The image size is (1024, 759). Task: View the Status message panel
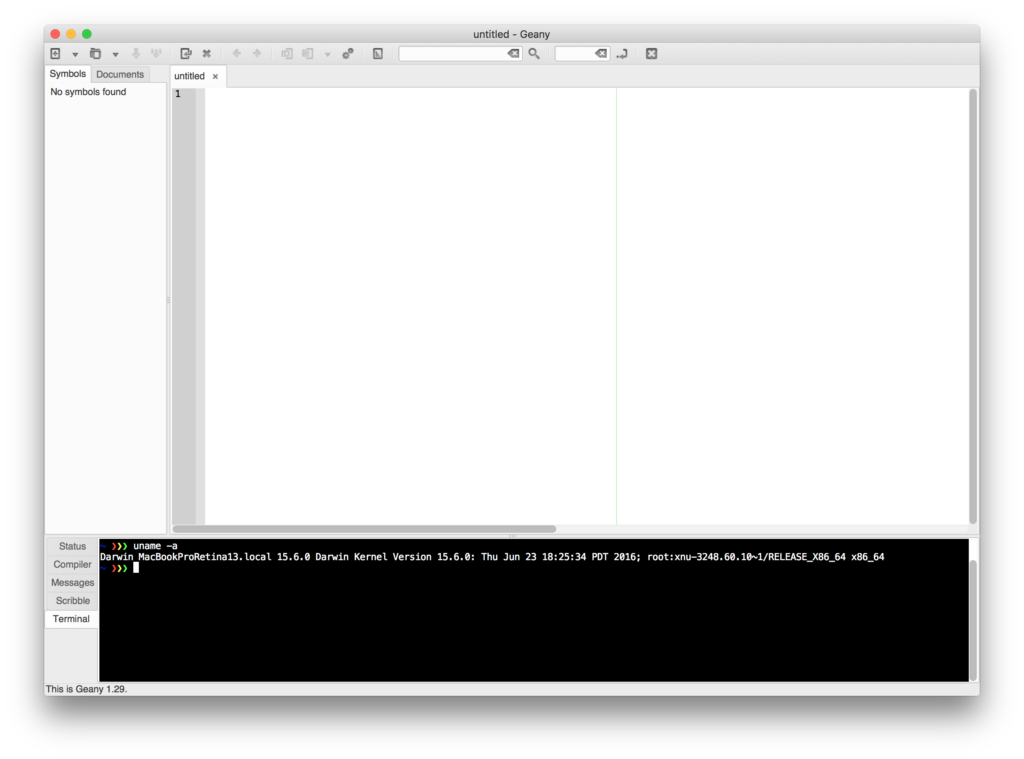point(71,546)
